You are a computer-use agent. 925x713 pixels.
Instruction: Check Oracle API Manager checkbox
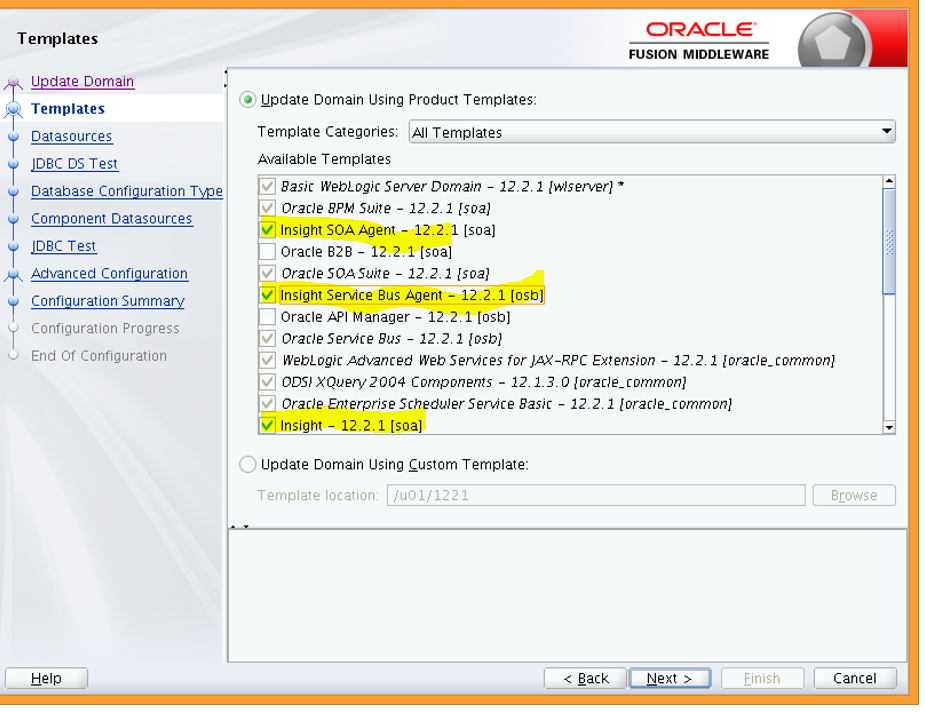pos(267,317)
